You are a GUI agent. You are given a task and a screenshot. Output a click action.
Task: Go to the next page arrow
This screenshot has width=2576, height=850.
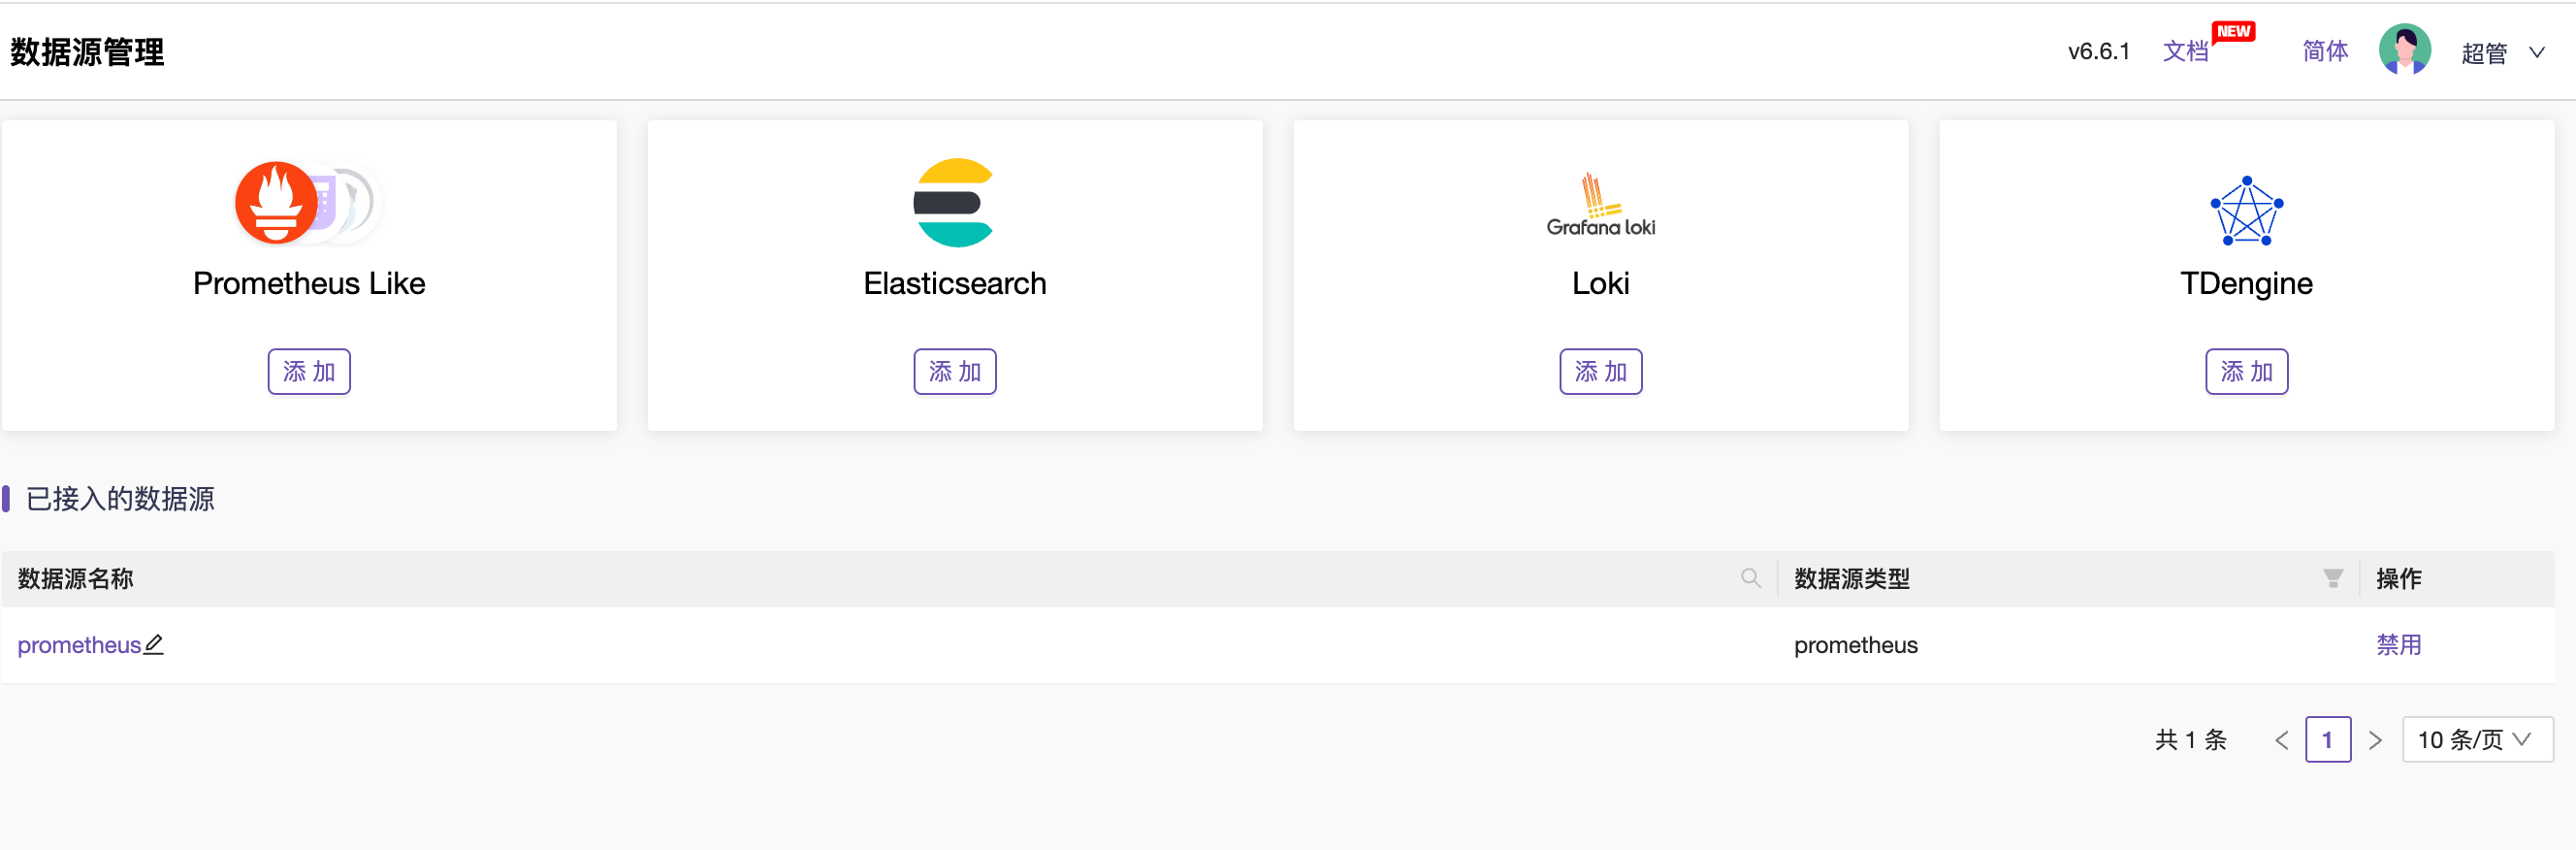coord(2375,740)
